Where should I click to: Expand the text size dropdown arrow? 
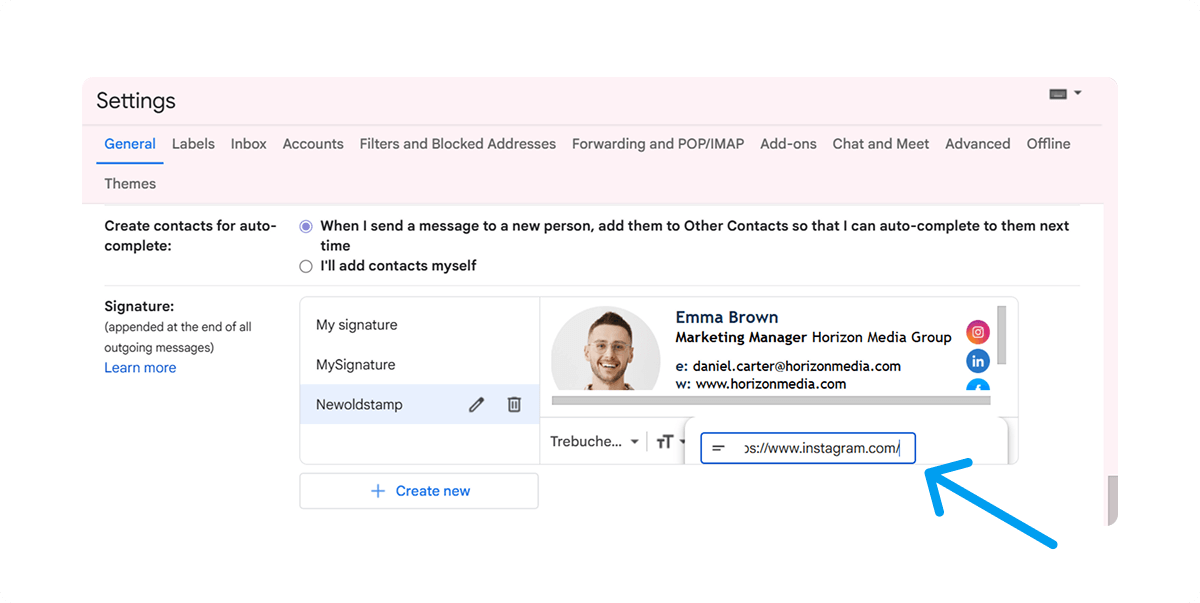(683, 440)
